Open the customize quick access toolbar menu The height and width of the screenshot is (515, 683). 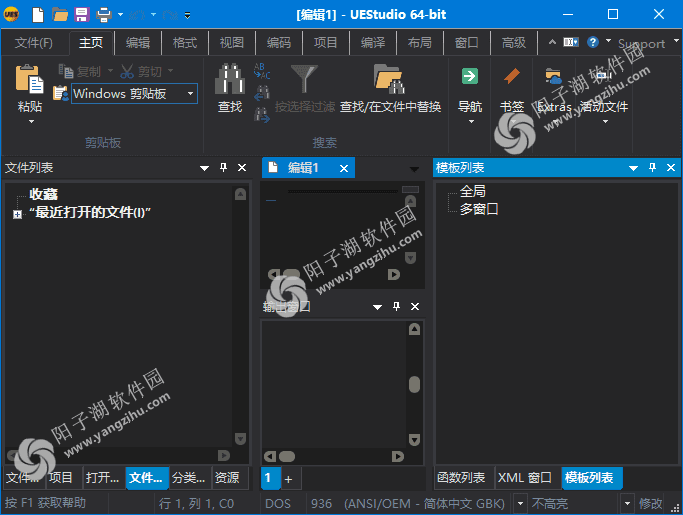point(187,15)
